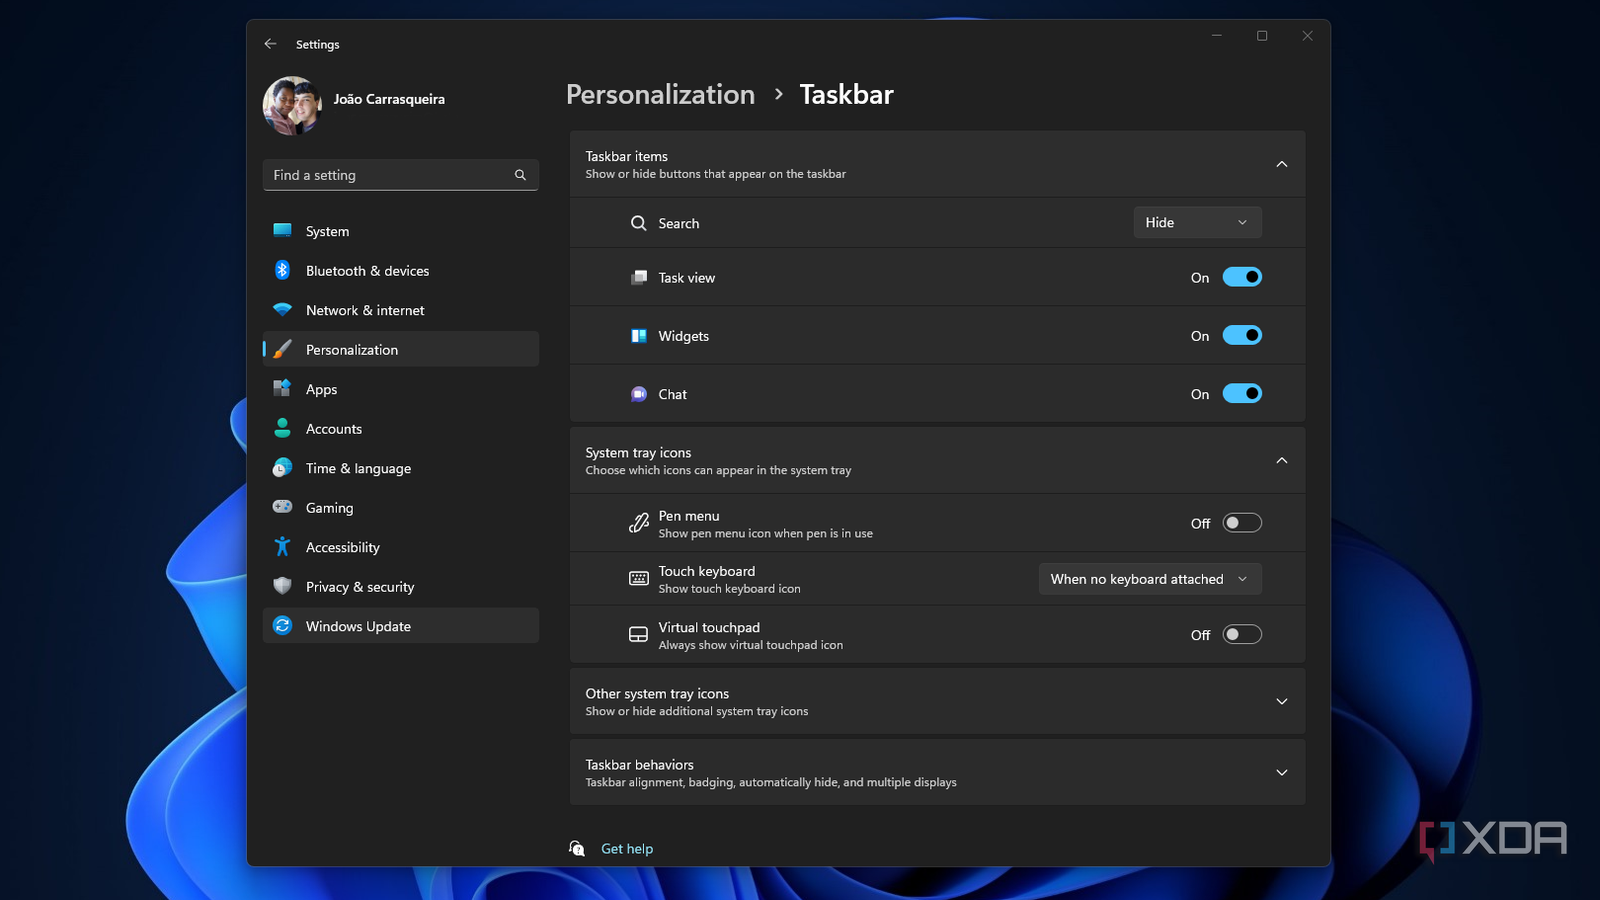Click the Network & internet globe icon

pyautogui.click(x=282, y=310)
